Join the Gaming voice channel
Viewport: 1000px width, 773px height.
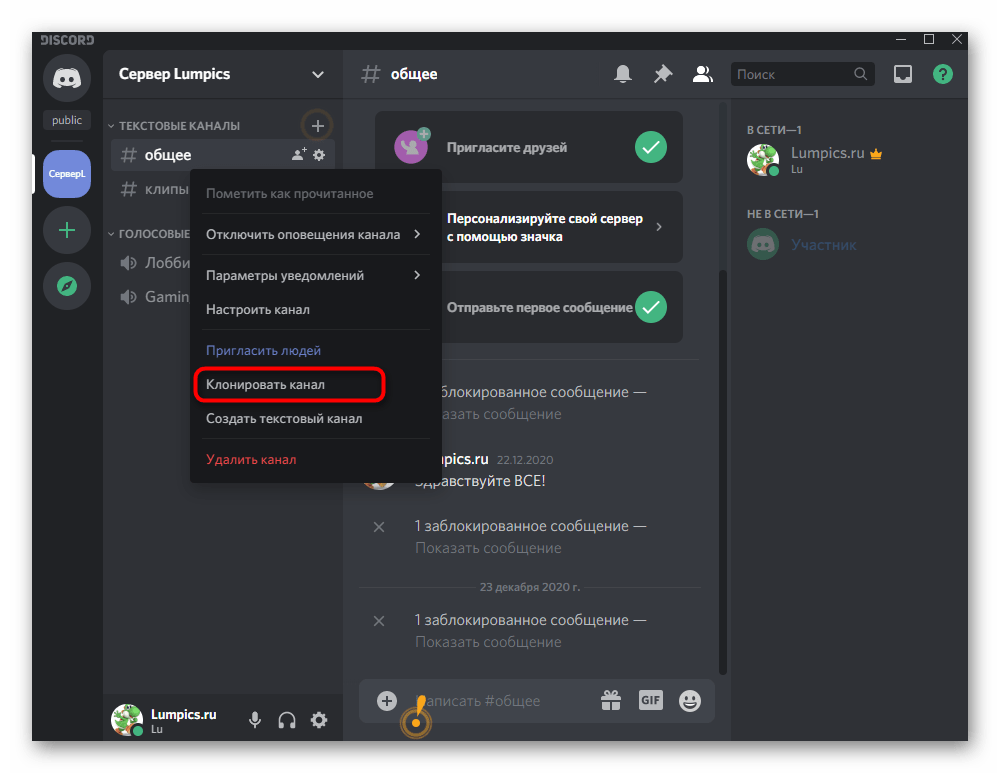[155, 297]
